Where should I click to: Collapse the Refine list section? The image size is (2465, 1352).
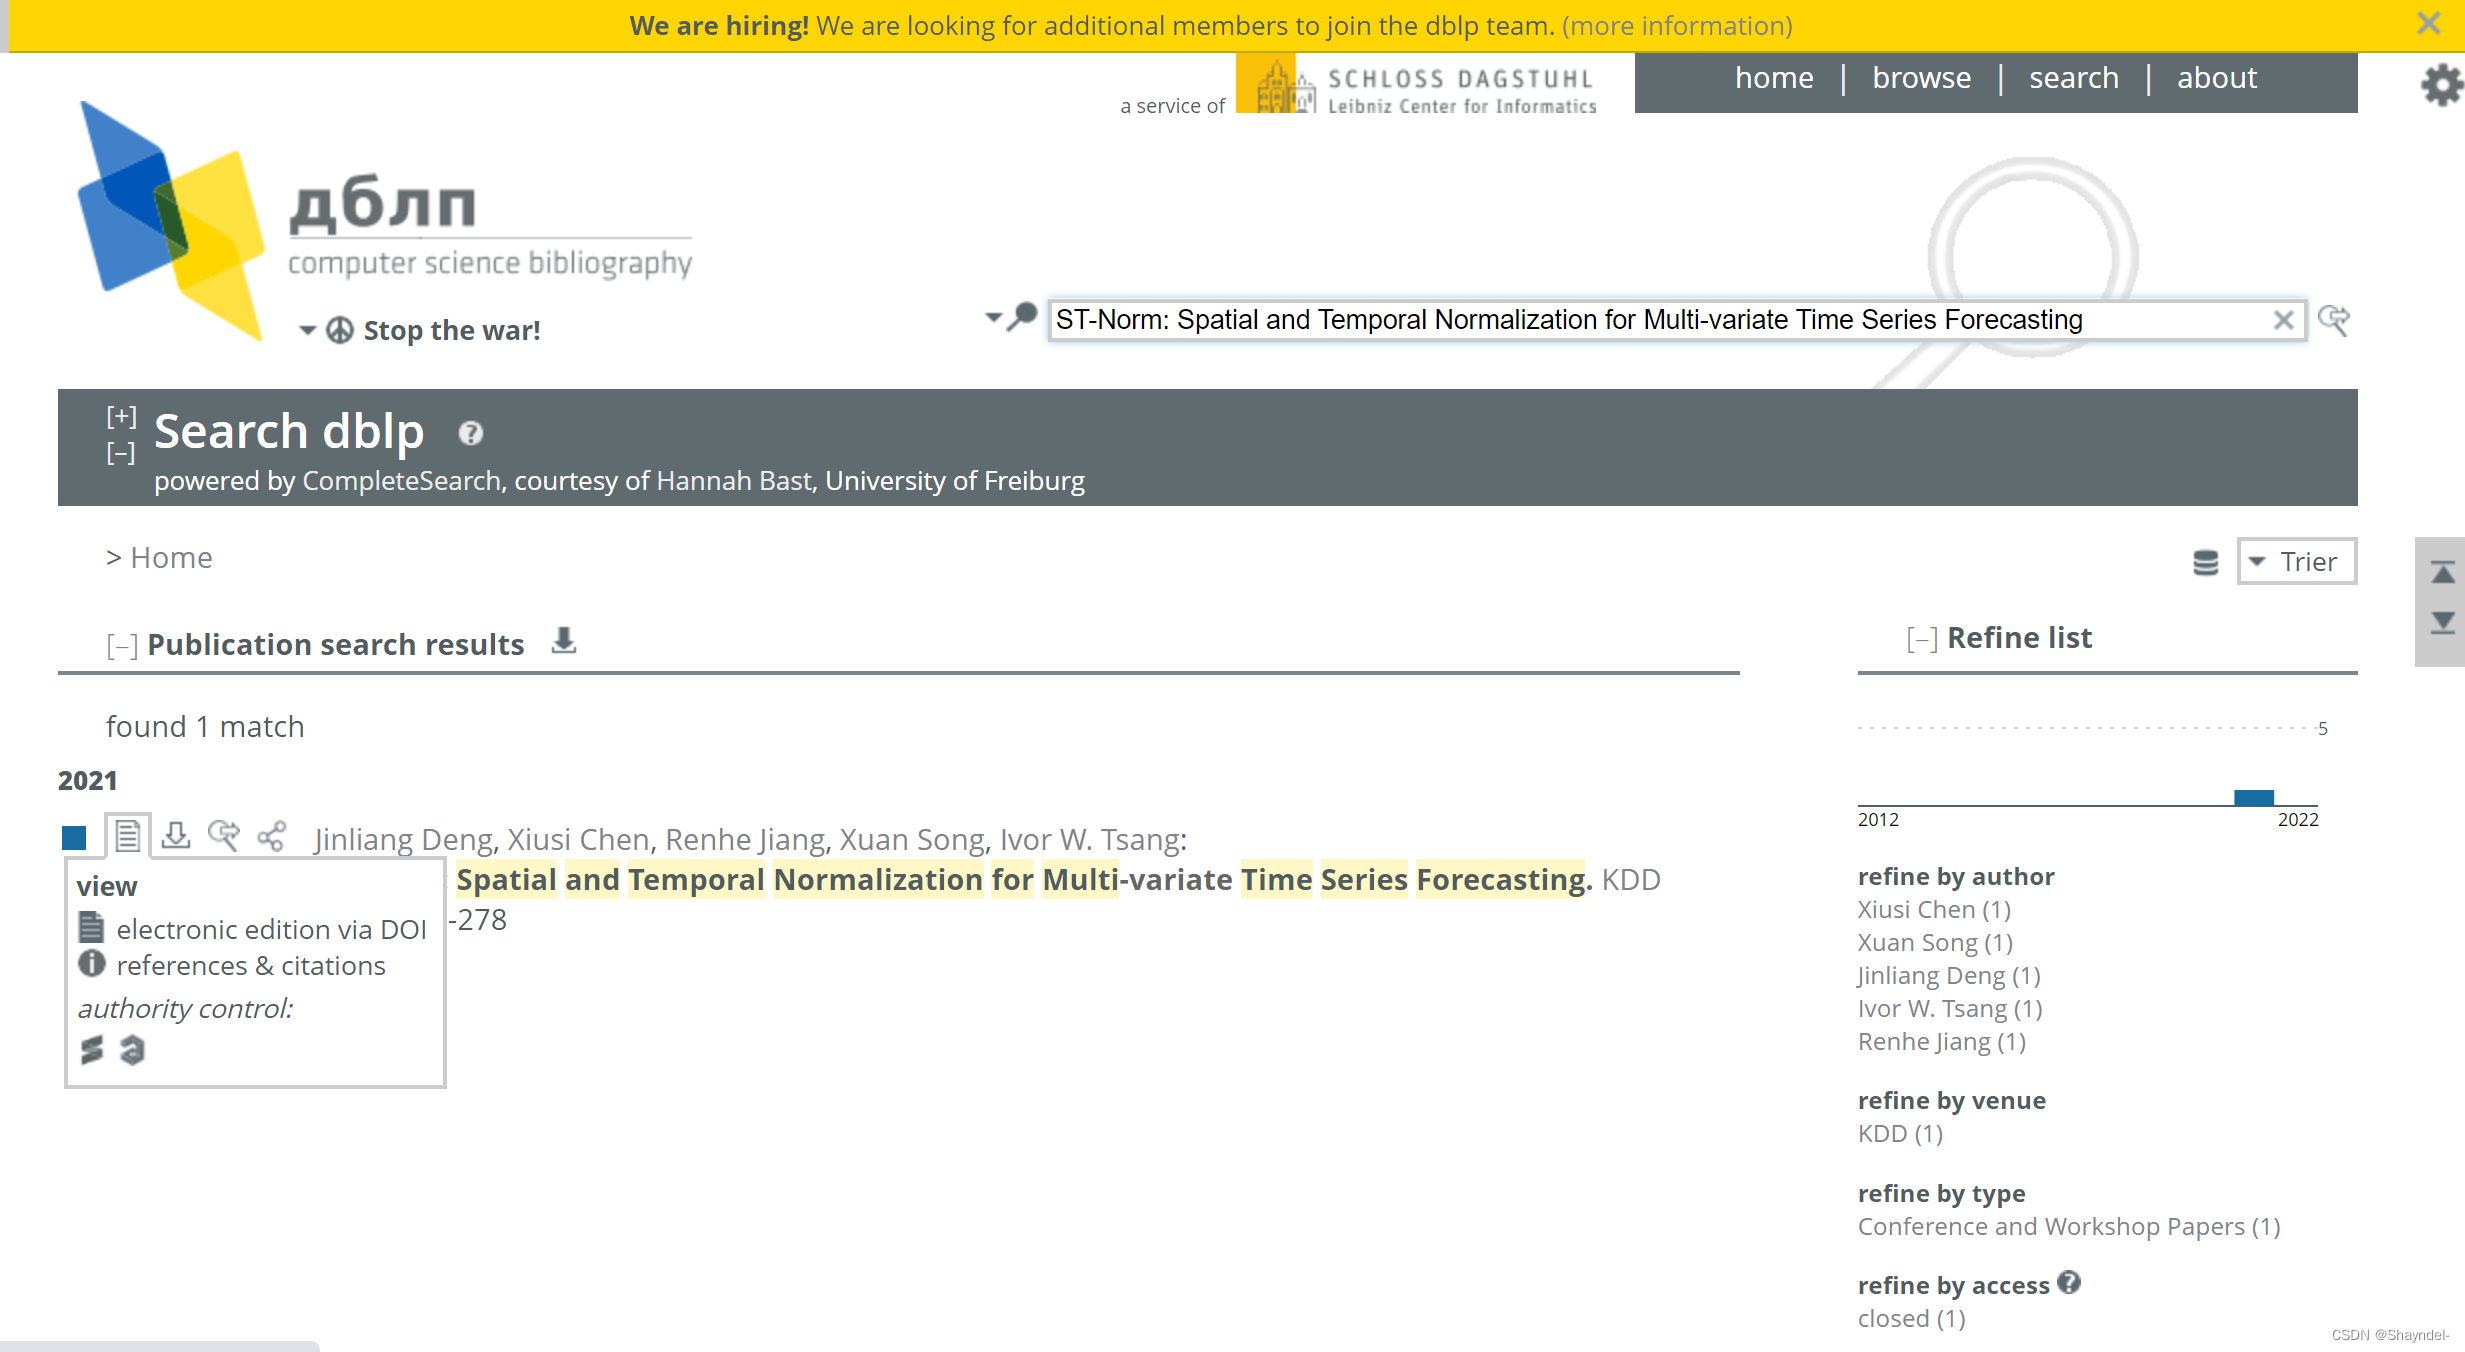coord(1921,639)
